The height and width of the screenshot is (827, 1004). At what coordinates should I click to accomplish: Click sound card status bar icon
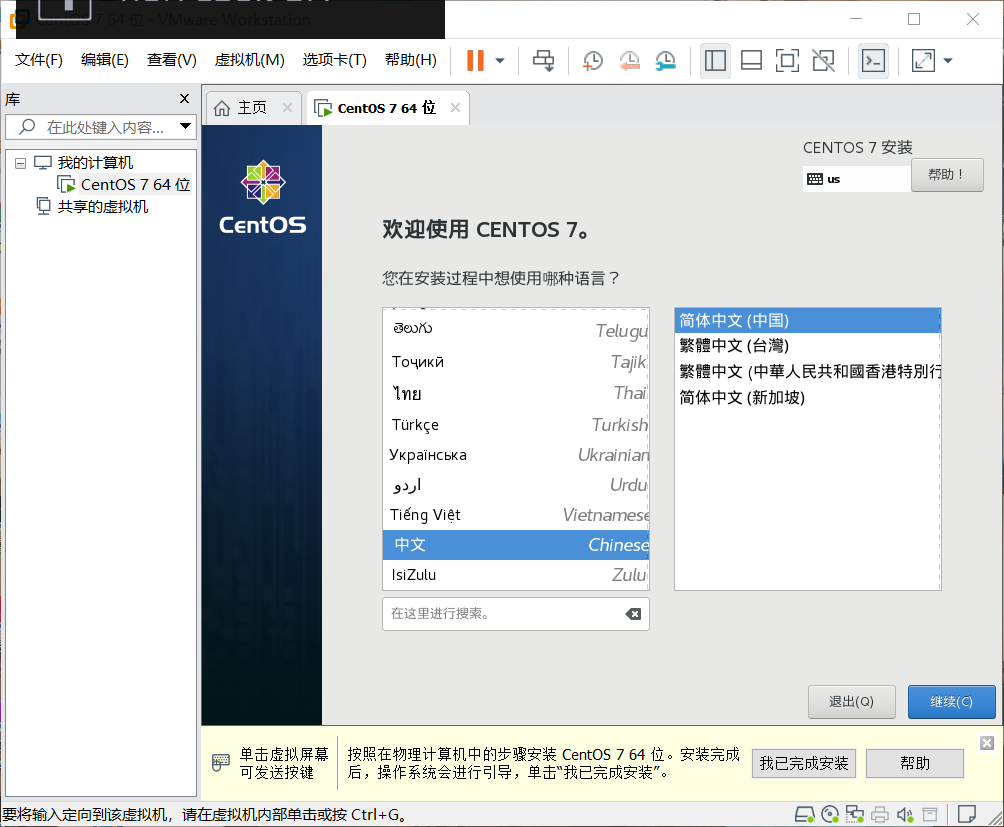[905, 814]
